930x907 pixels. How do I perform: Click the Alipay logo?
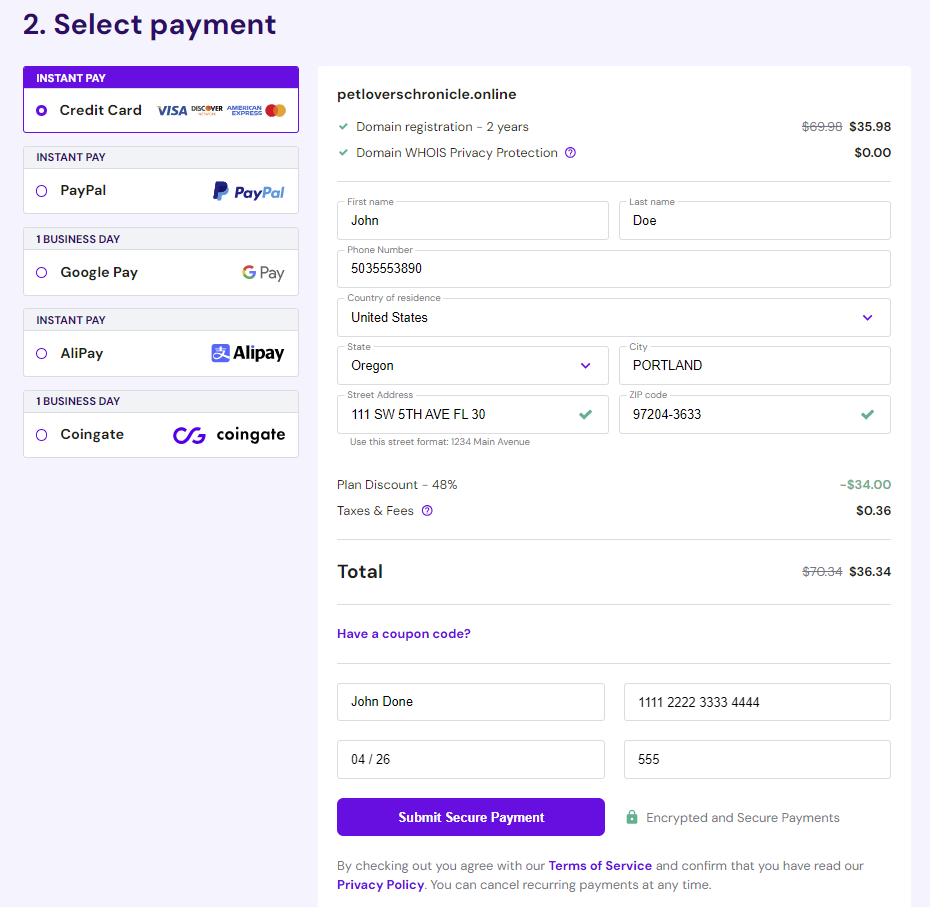coord(247,352)
